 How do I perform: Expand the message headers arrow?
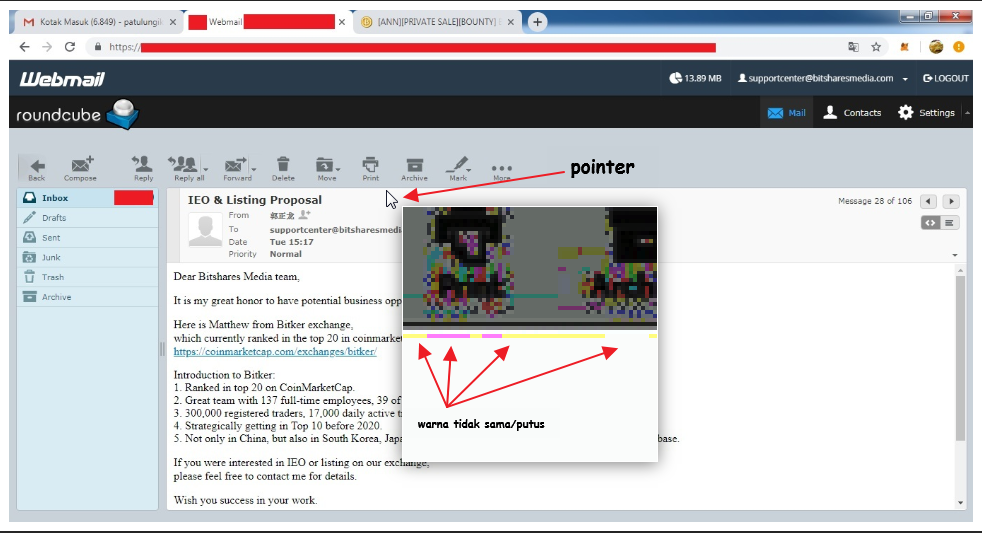click(x=954, y=255)
